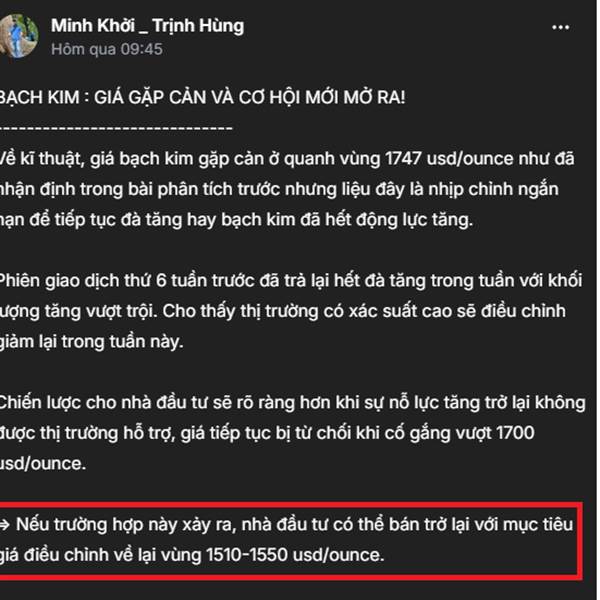Click the arrow symbol starting highlighted paragraph
Viewport: 600px width, 600px height.
coord(5,525)
